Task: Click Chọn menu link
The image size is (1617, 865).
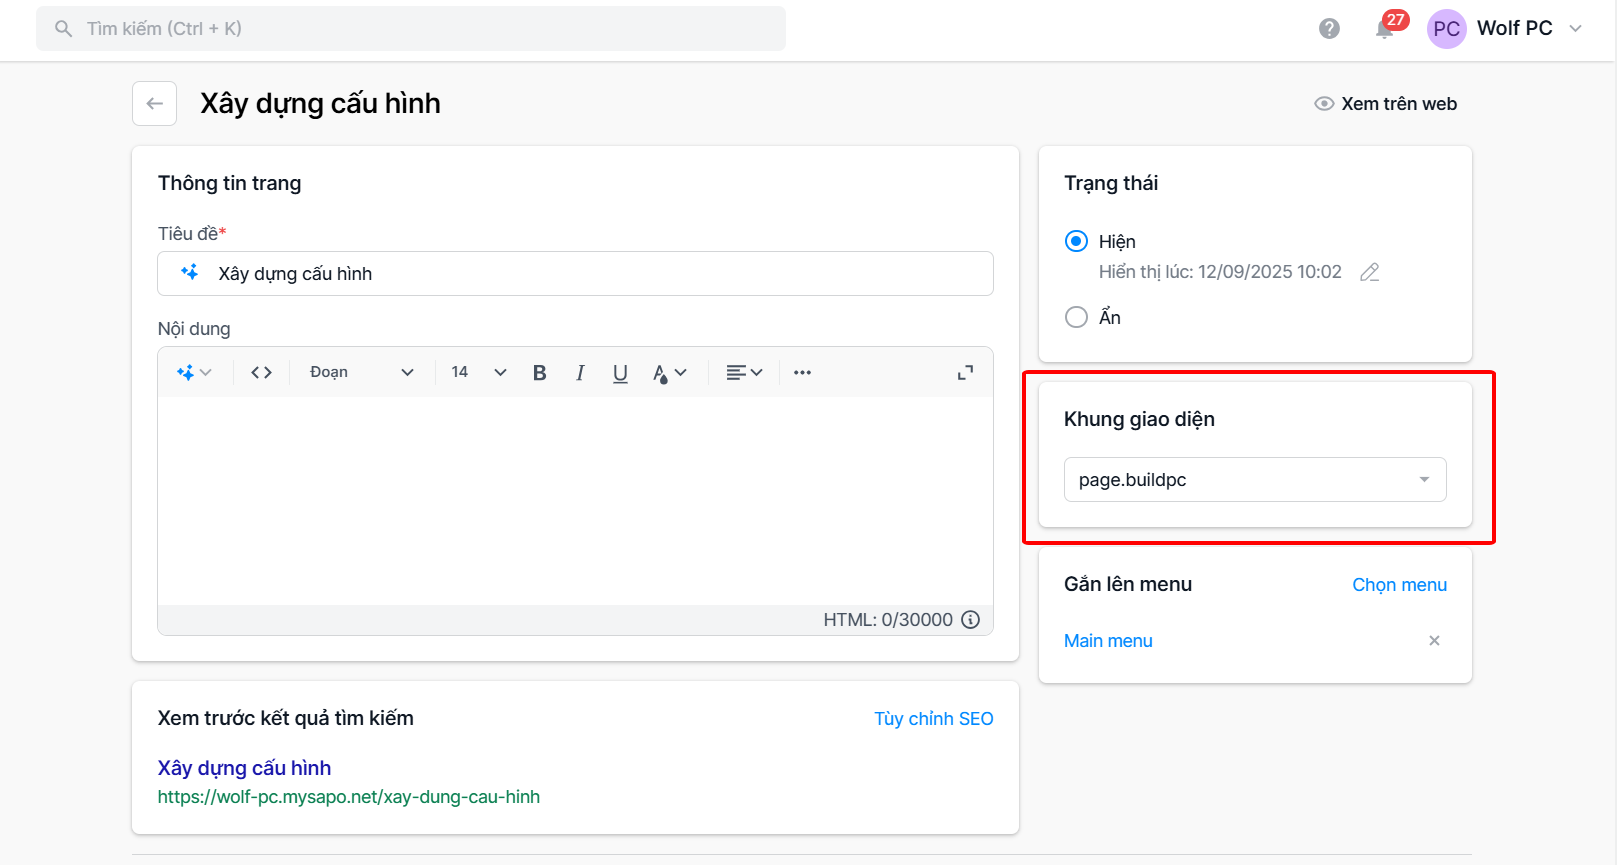Action: click(x=1399, y=585)
